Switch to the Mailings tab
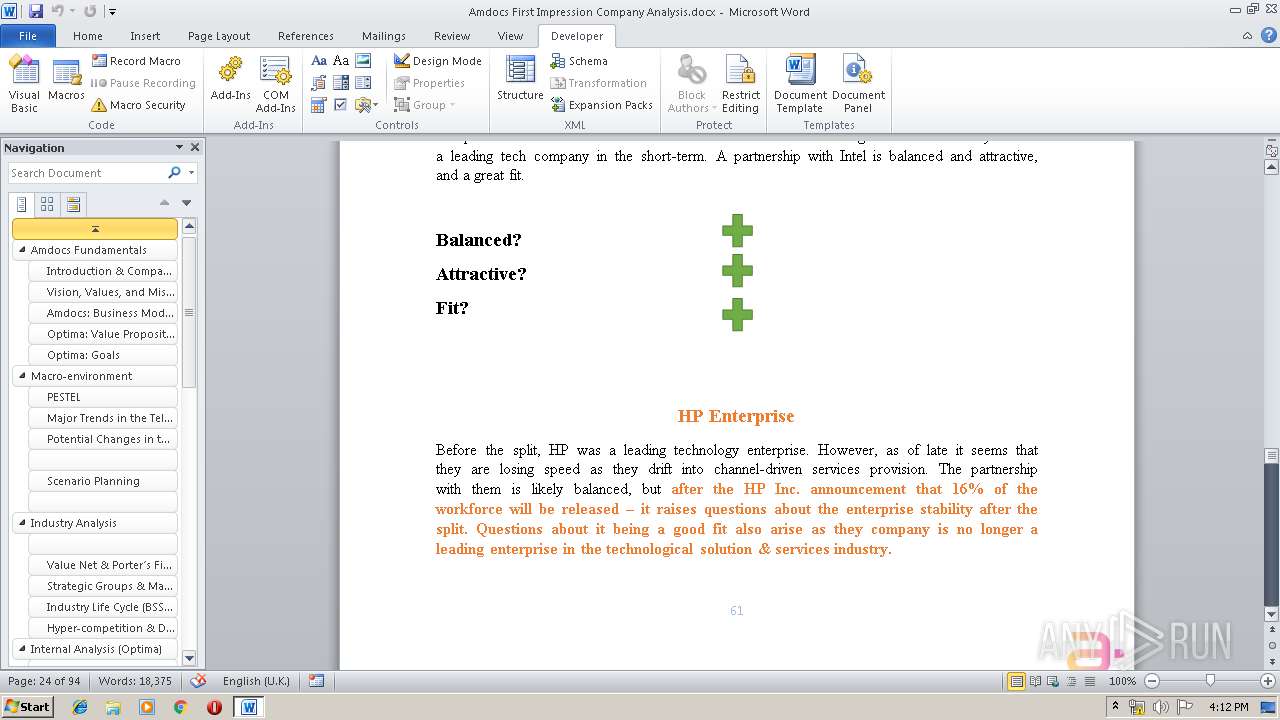Viewport: 1280px width, 720px height. [x=384, y=36]
